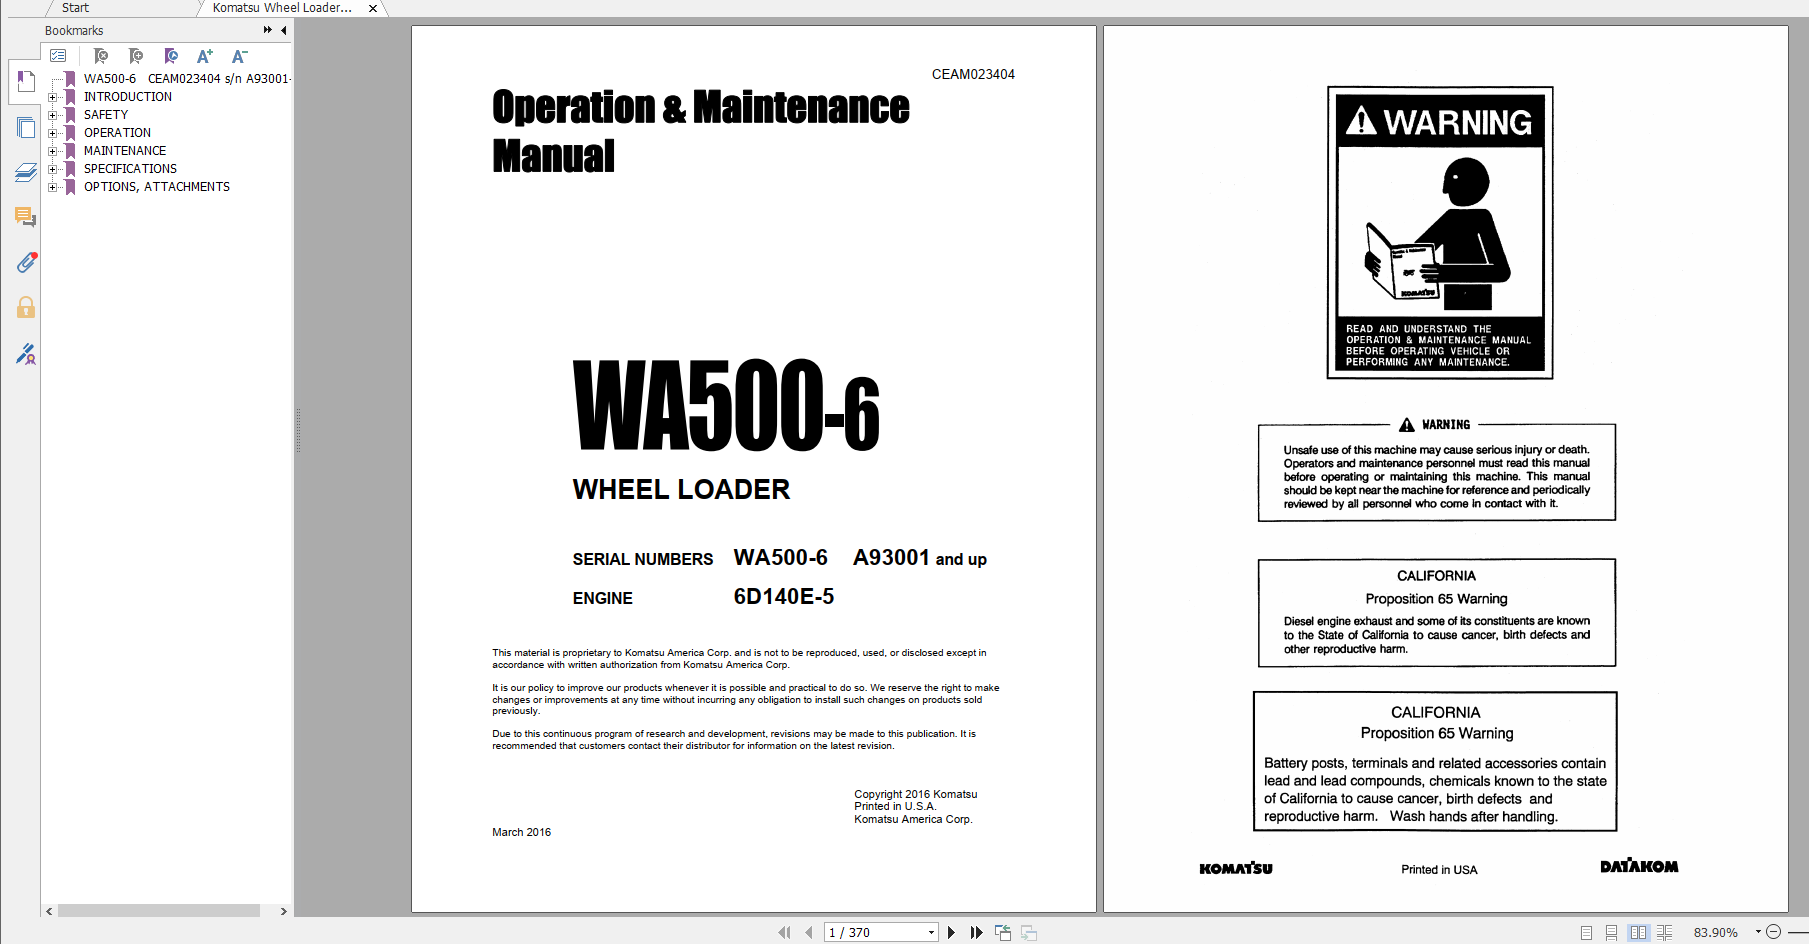Image resolution: width=1809 pixels, height=944 pixels.
Task: Open the zoom level dropdown arrow
Action: point(1758,932)
